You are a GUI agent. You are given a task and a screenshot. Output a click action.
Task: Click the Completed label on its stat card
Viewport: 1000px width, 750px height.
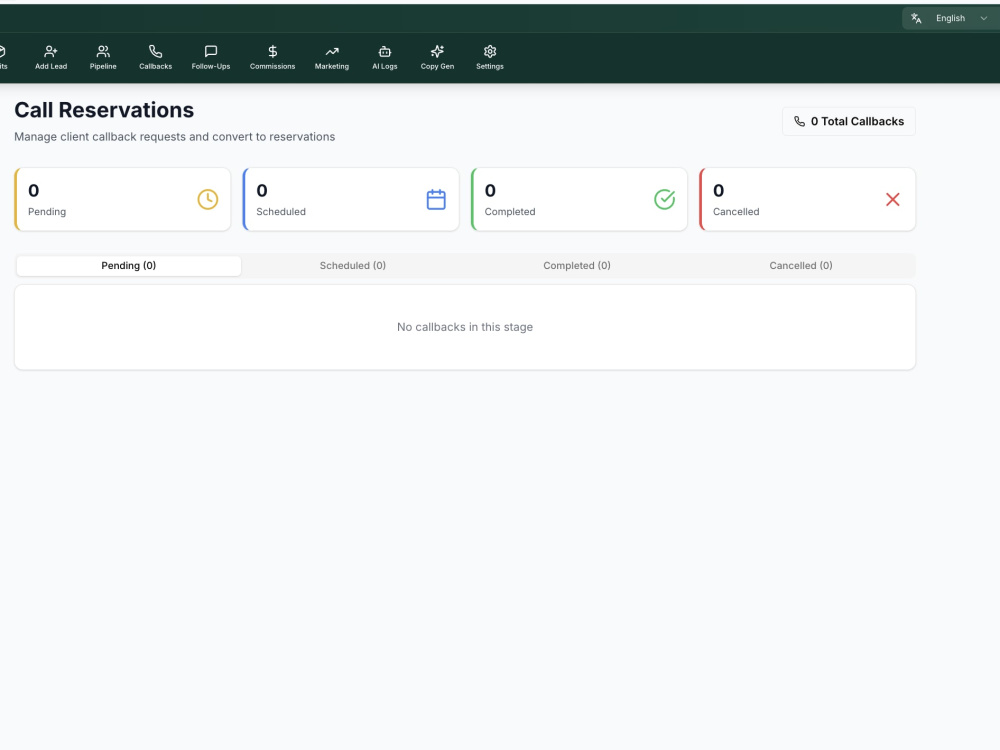510,212
